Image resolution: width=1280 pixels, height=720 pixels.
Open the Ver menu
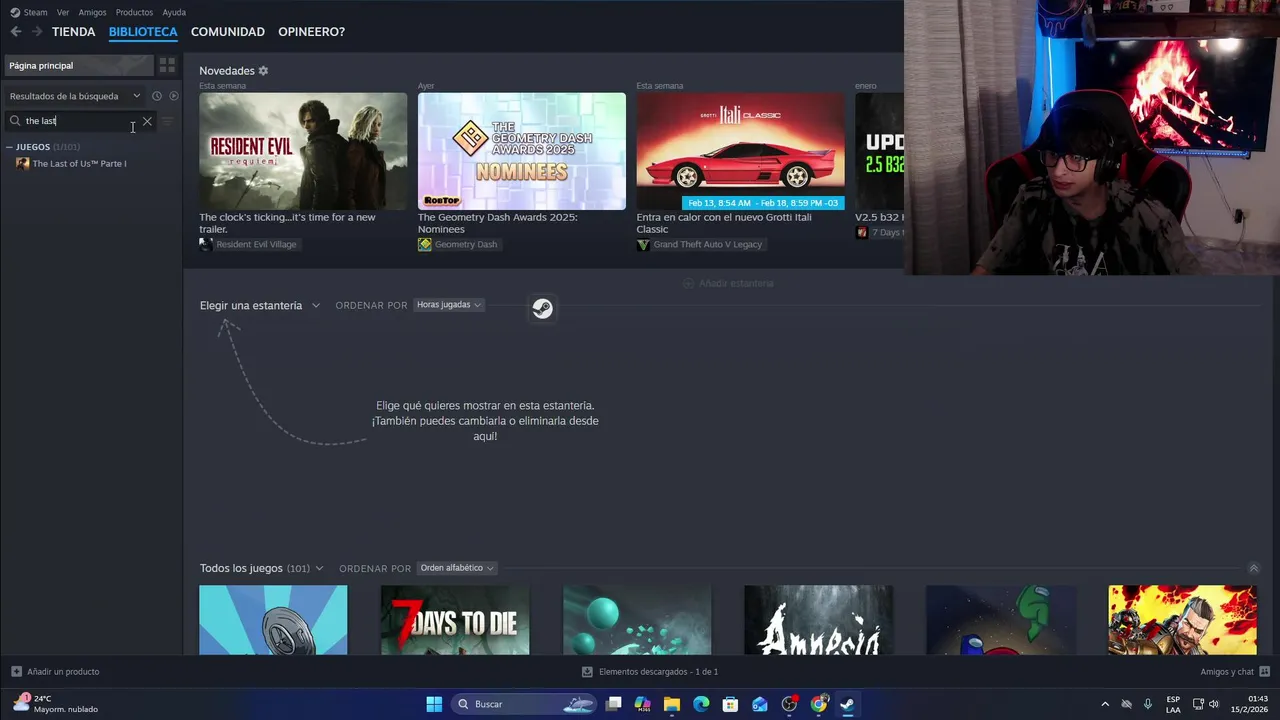(x=63, y=12)
